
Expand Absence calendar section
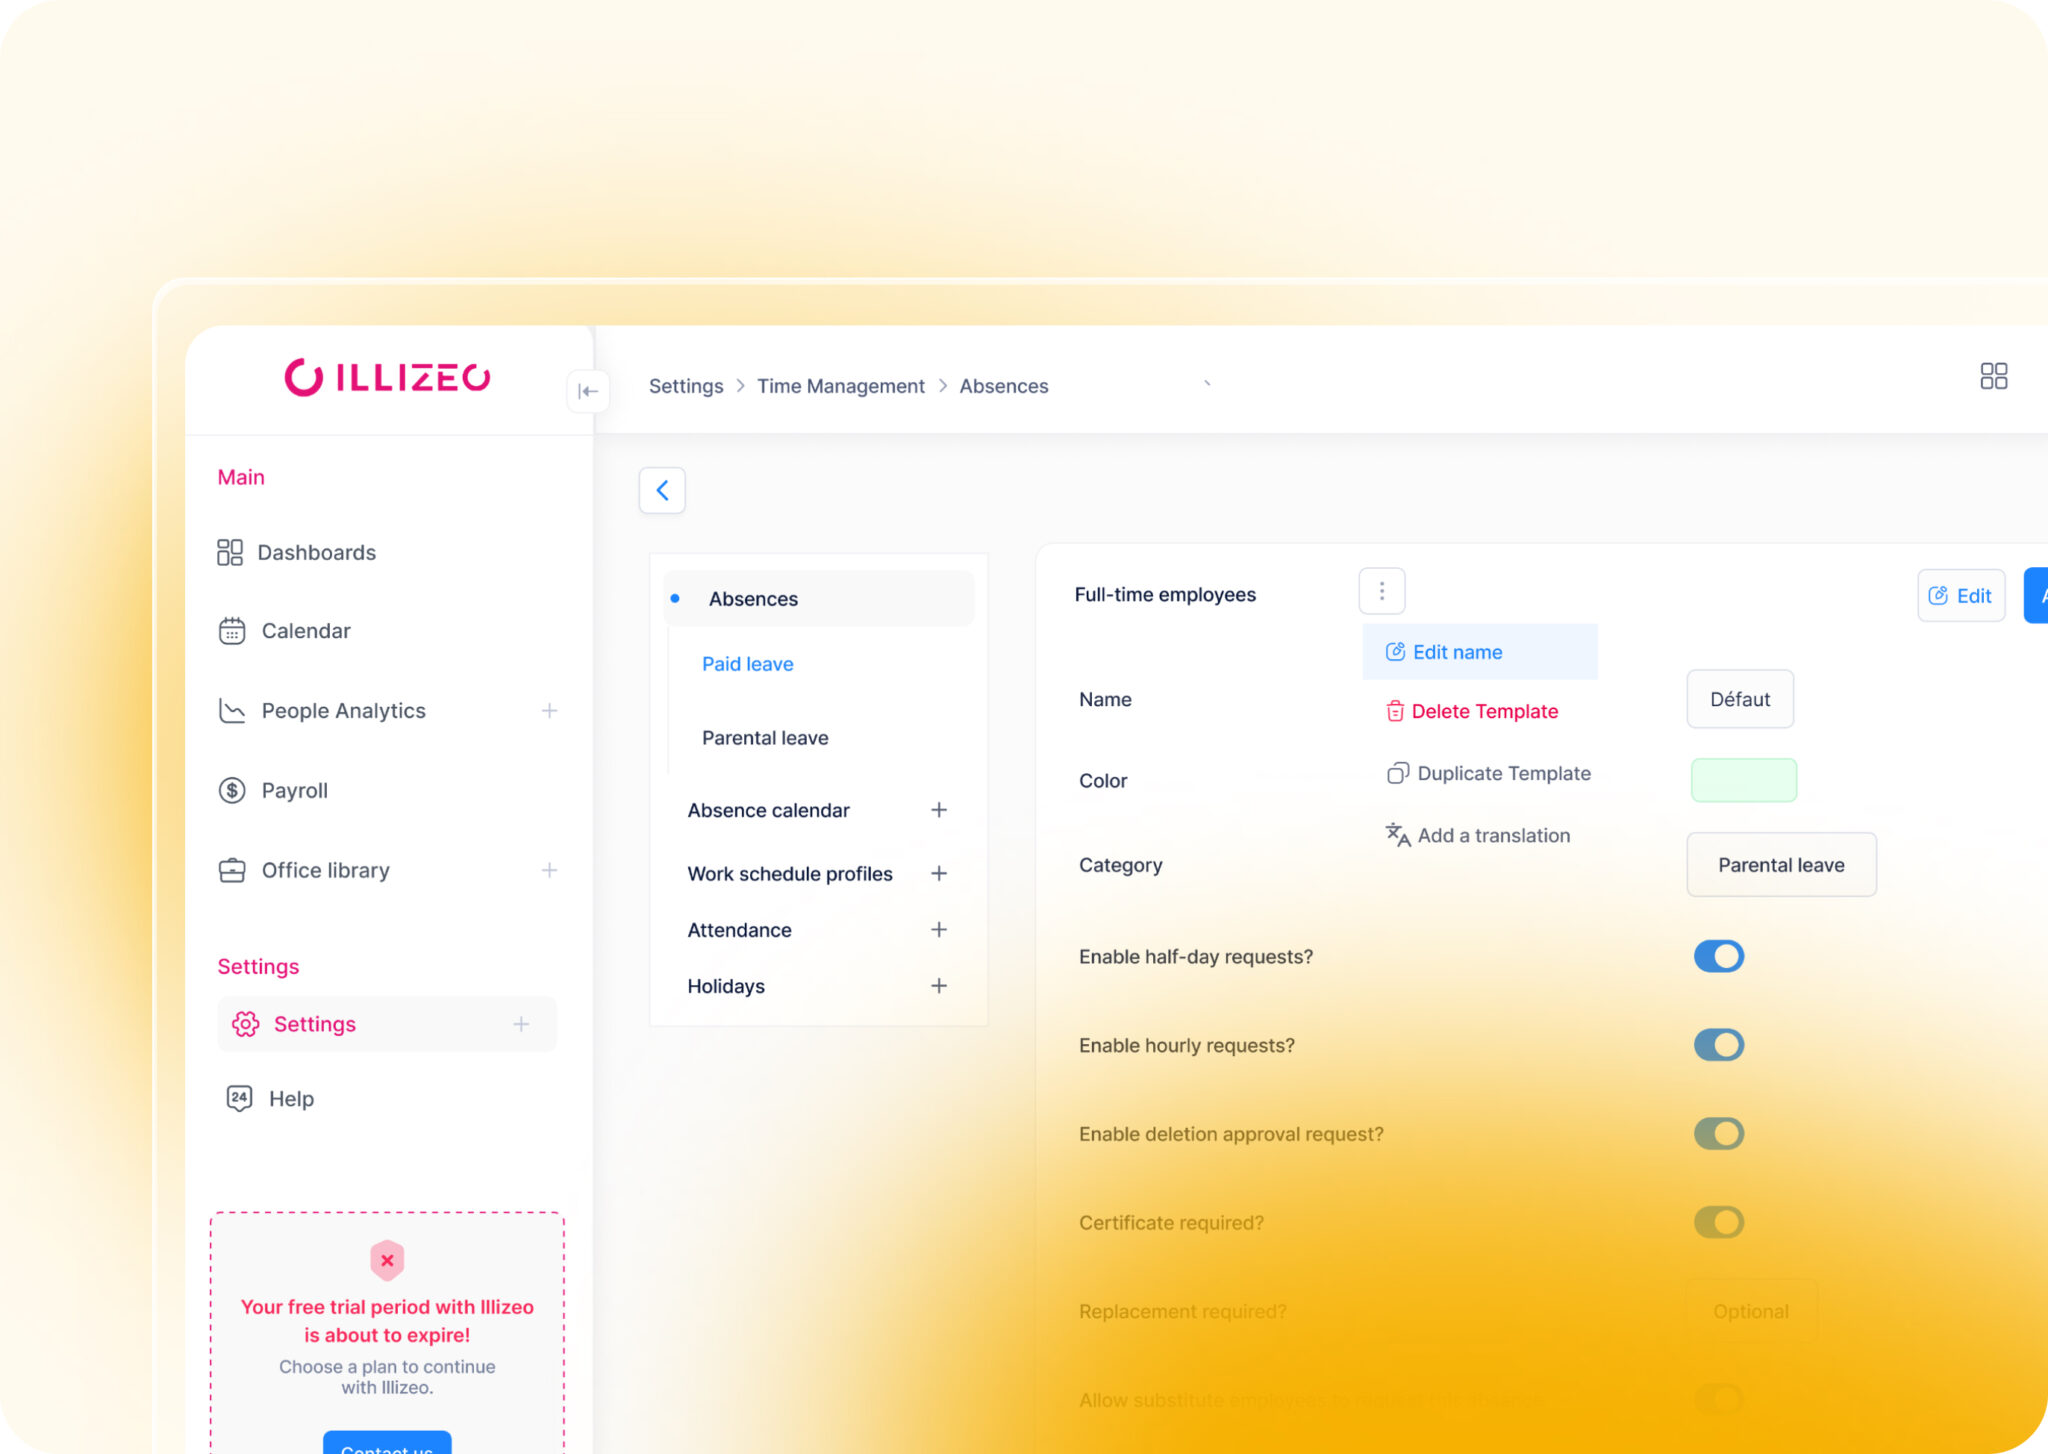tap(938, 810)
